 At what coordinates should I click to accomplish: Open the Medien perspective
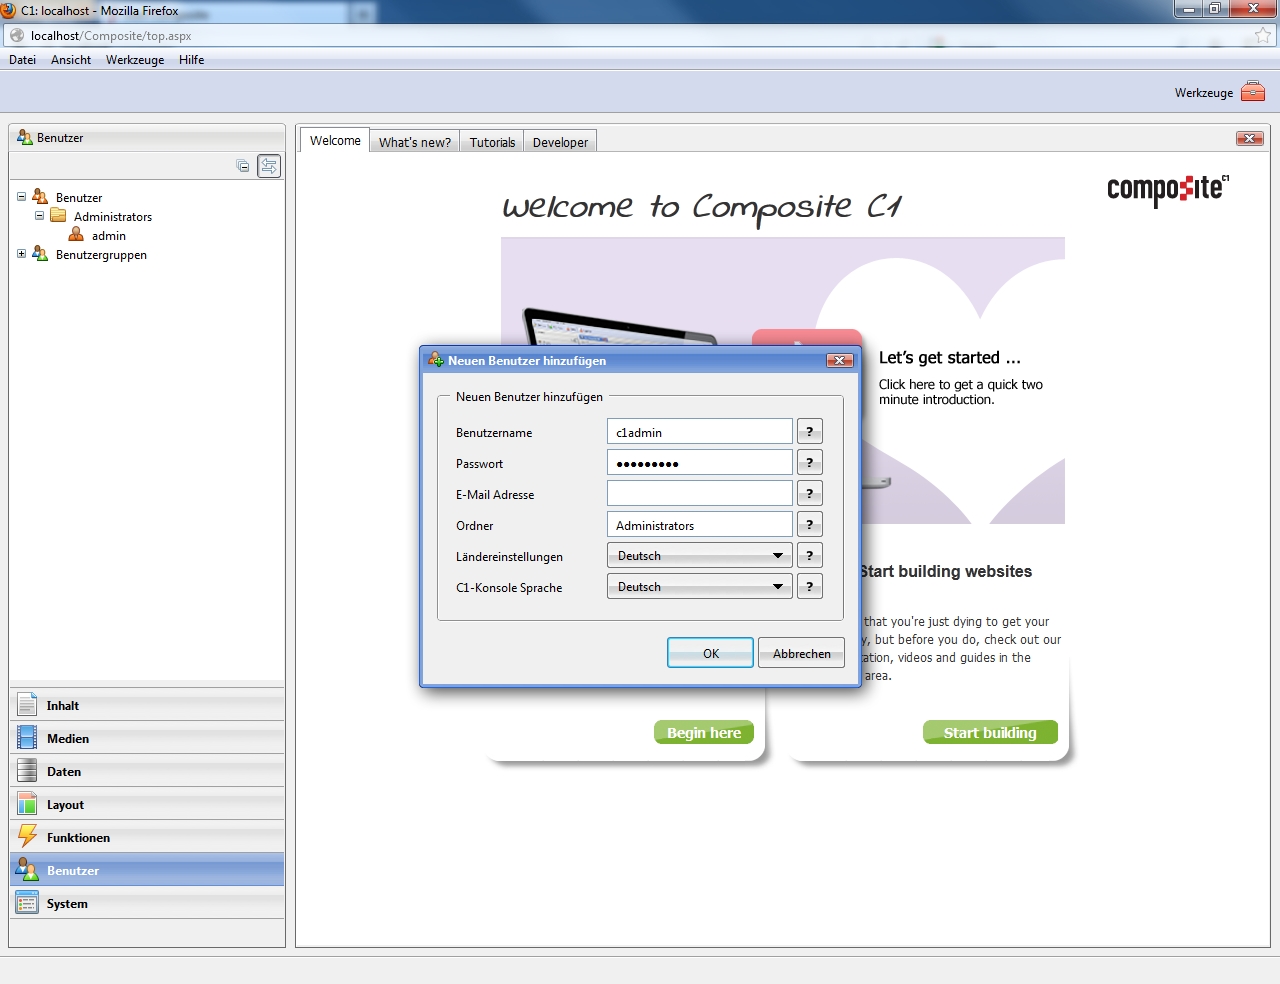pos(67,739)
